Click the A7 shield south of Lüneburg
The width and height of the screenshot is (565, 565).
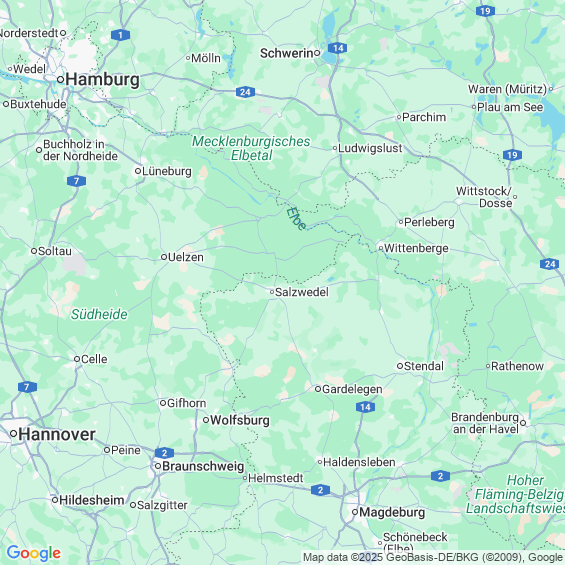point(76,181)
